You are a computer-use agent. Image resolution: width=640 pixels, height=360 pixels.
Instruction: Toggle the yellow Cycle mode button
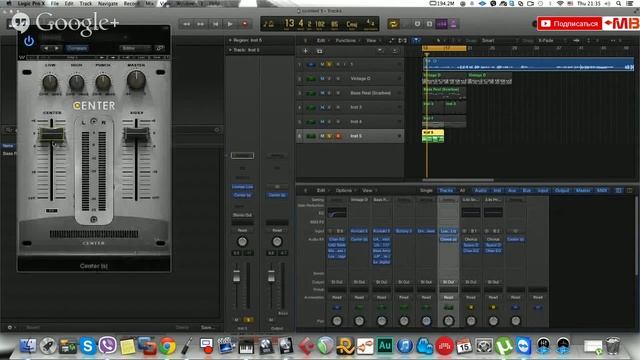click(x=393, y=24)
